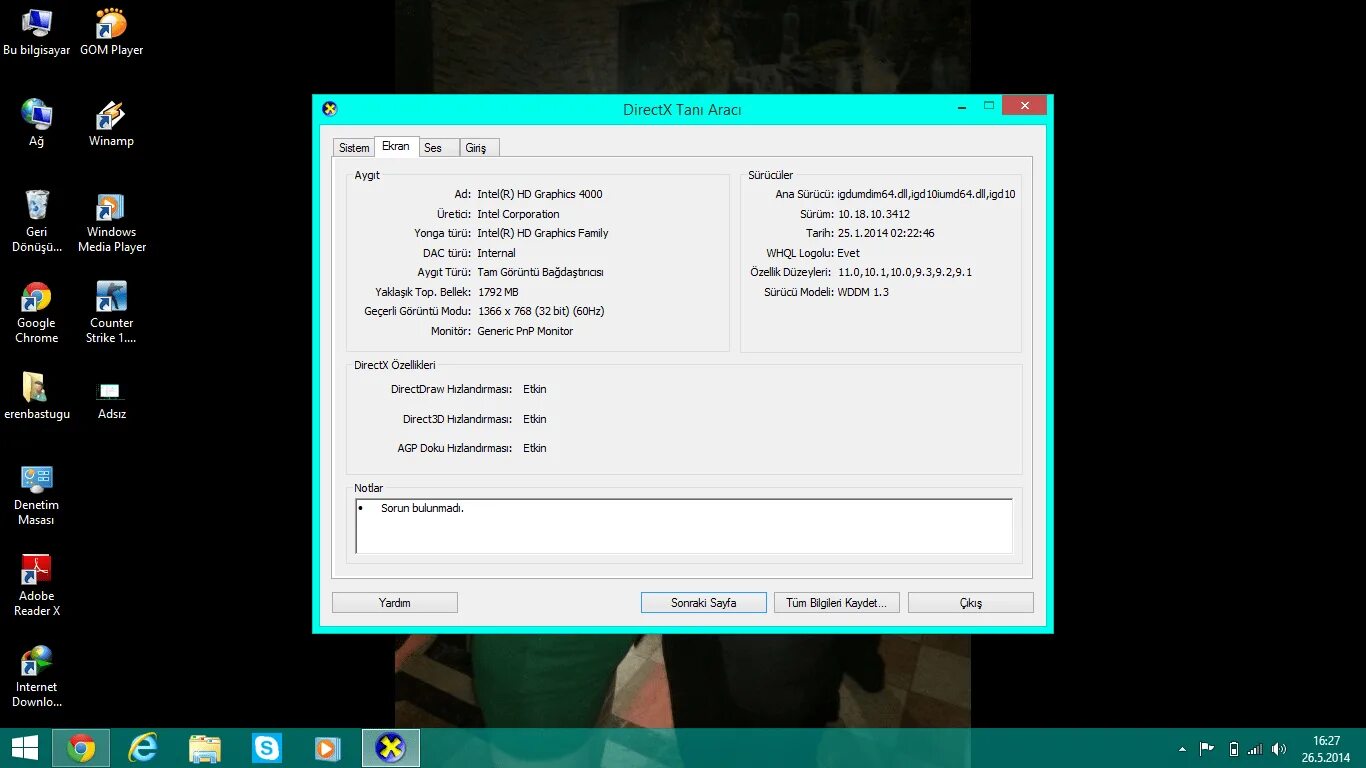Minimize the DirectX Tanı Aracı window
The image size is (1366, 768).
[961, 105]
